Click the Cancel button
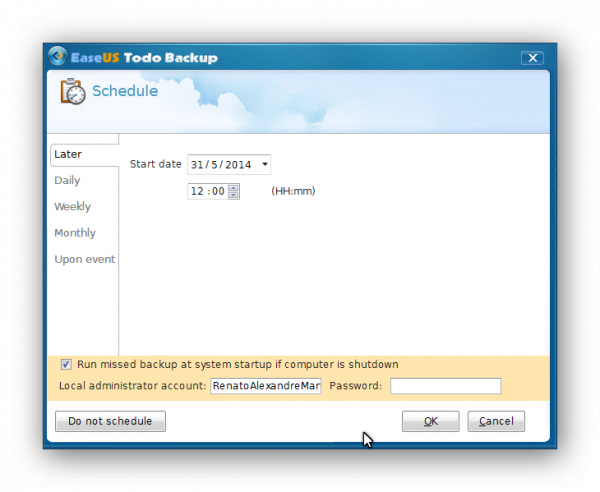 496,421
